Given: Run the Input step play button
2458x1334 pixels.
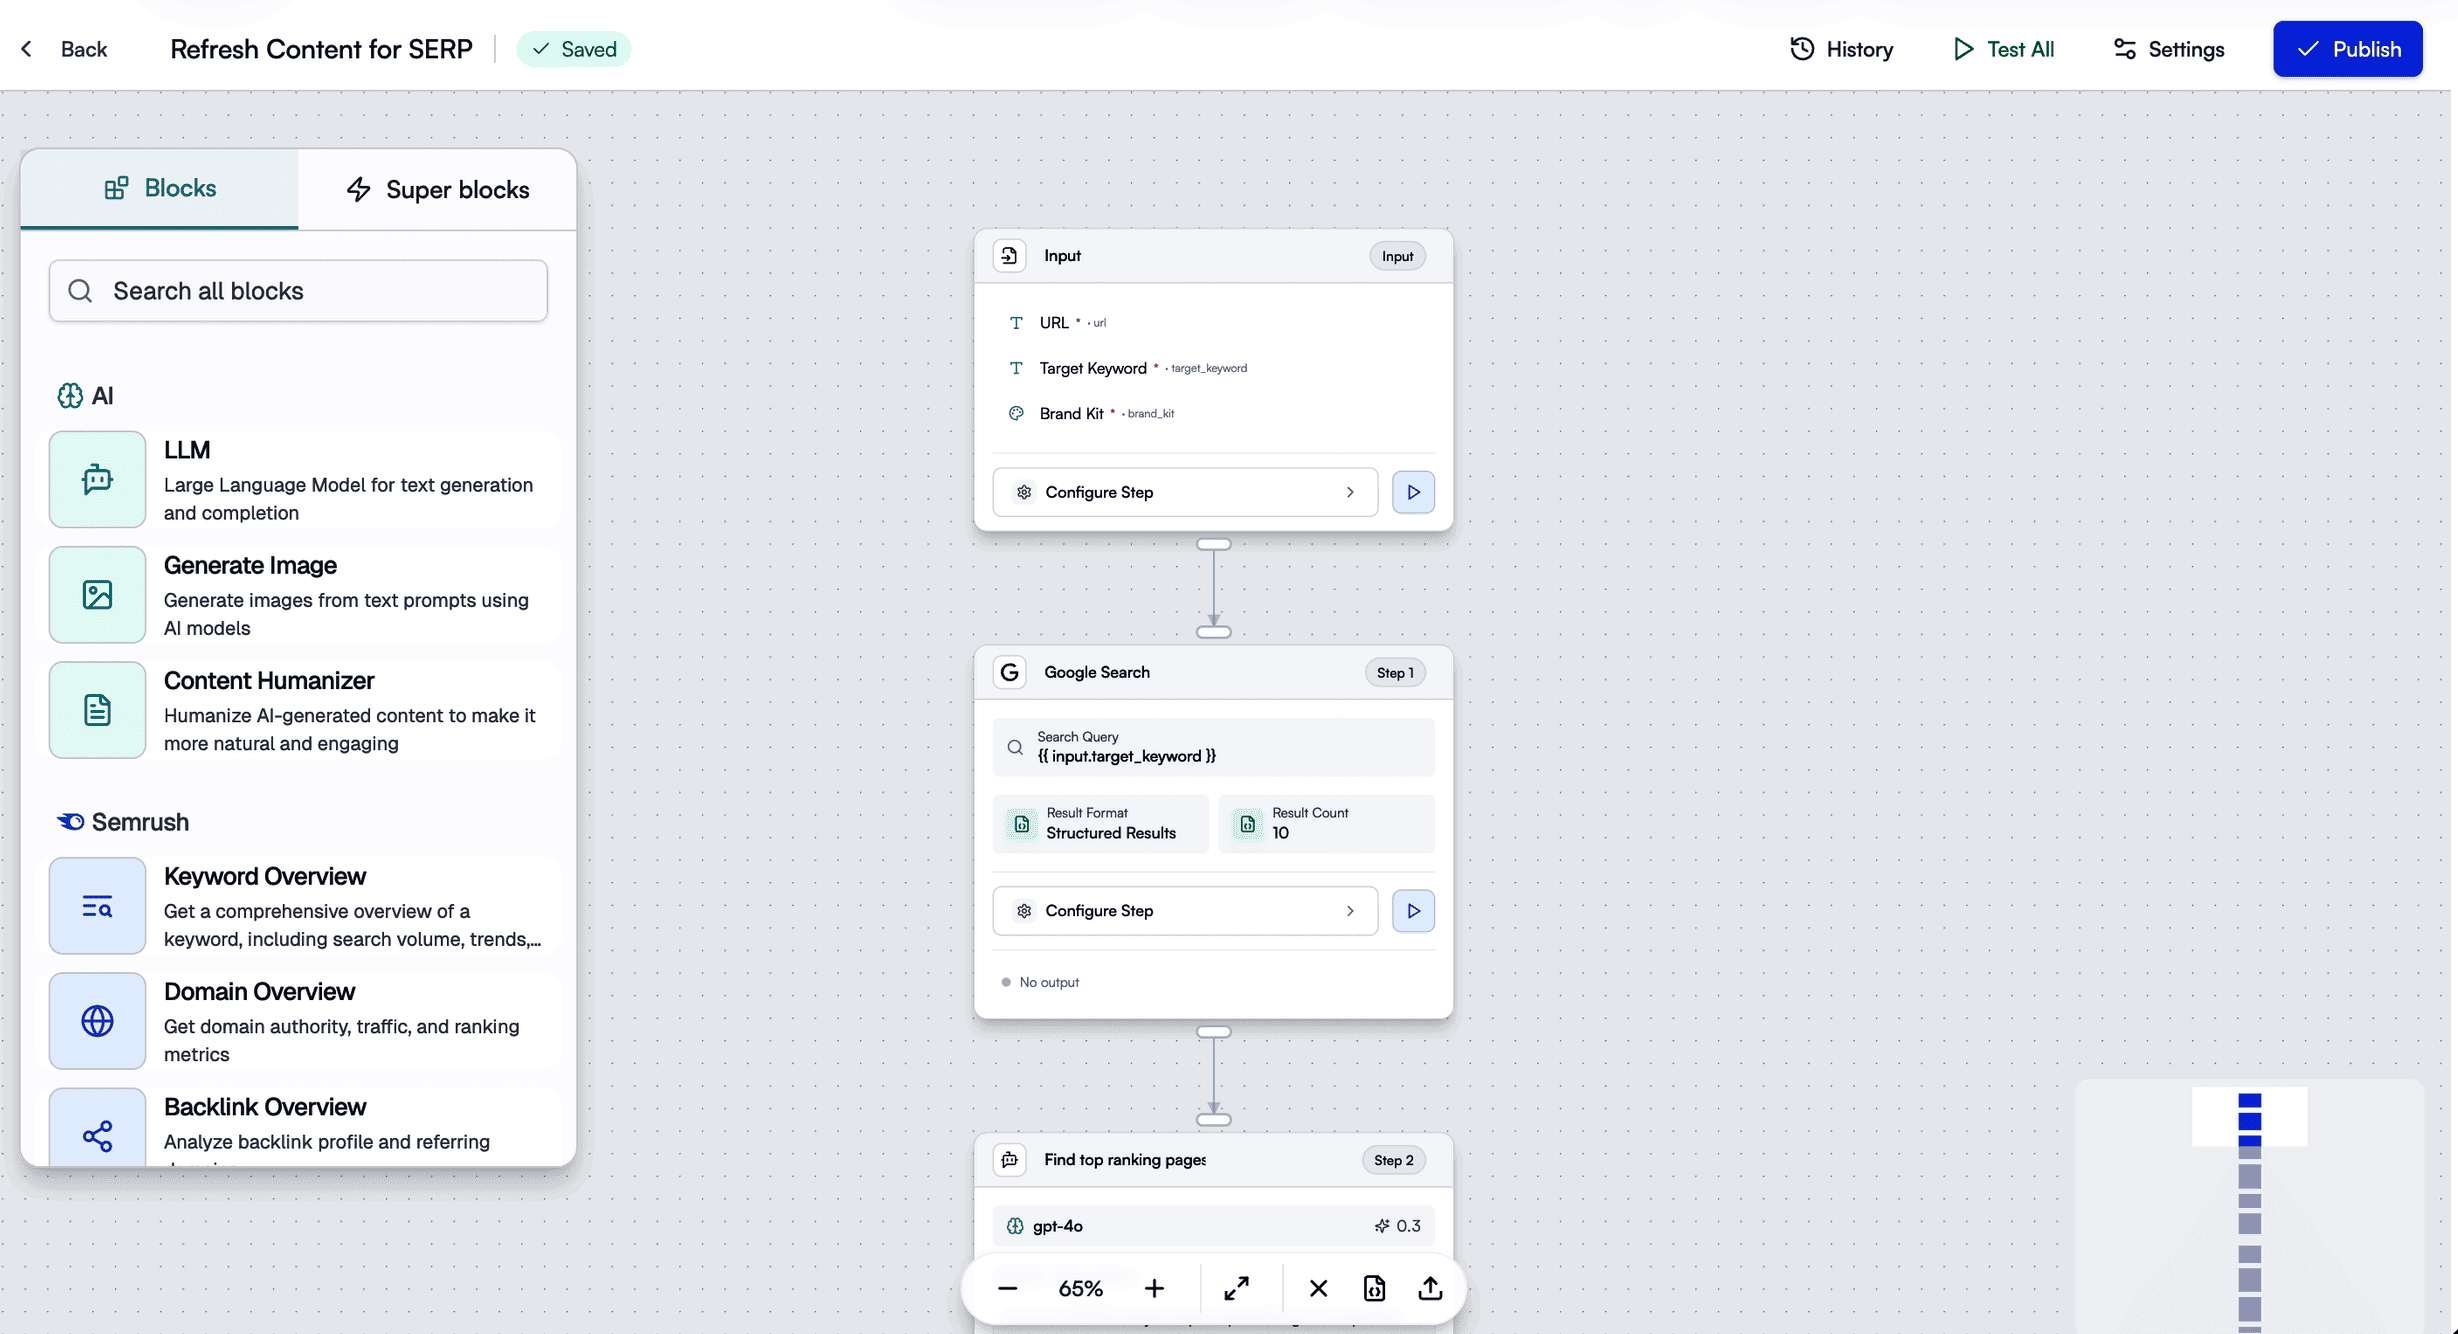Looking at the screenshot, I should (1413, 492).
